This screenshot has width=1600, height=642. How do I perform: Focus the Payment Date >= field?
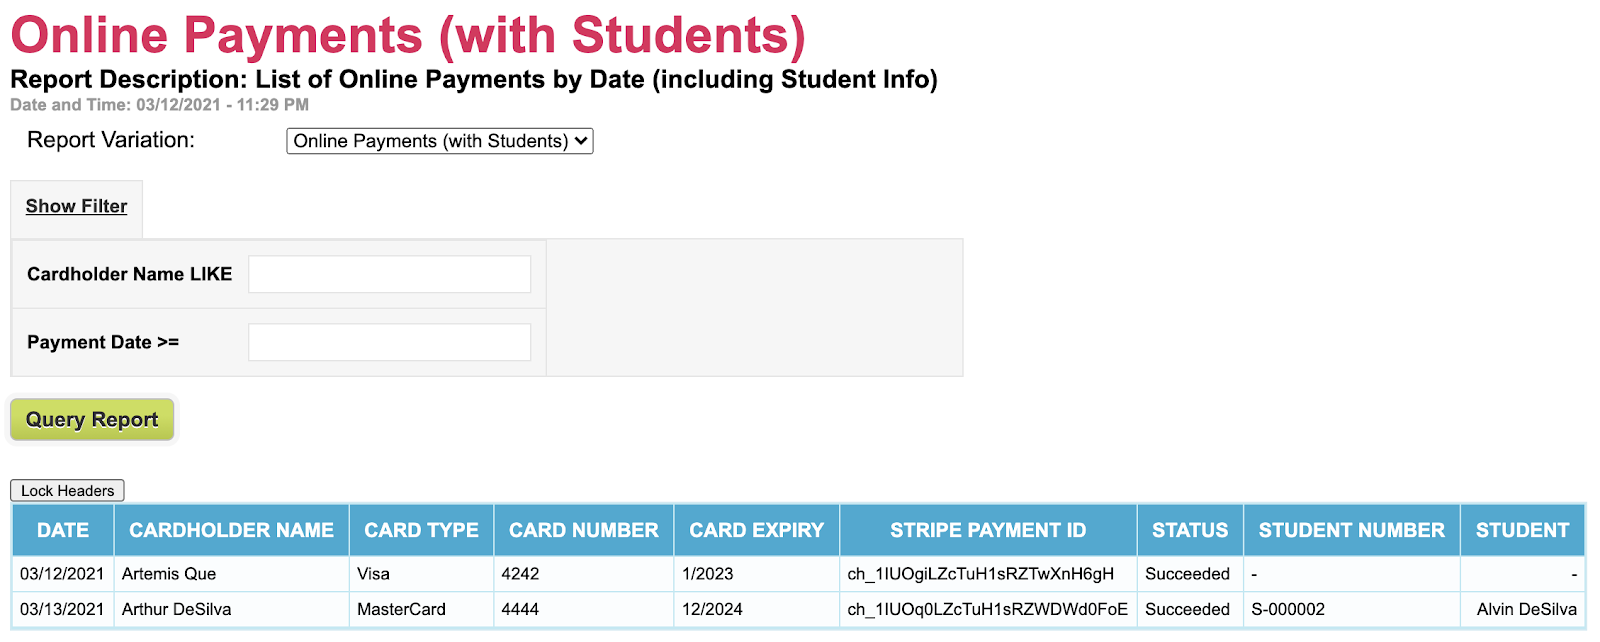(389, 342)
